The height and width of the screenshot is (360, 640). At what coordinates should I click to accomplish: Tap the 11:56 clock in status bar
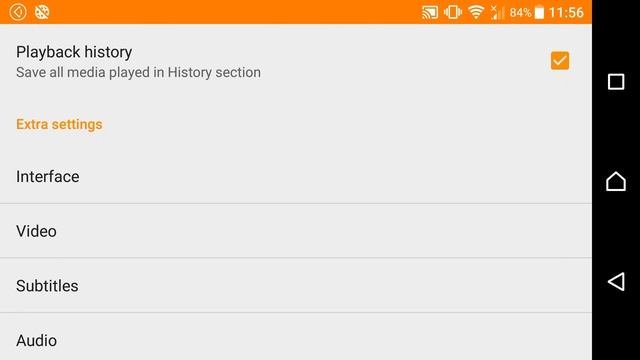tap(566, 13)
